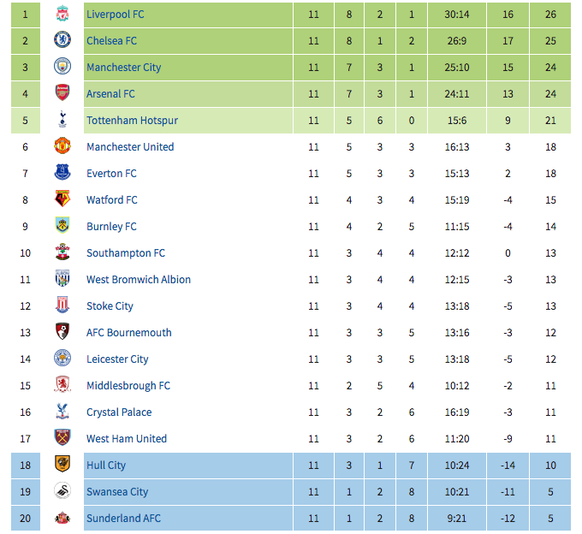This screenshot has width=582, height=534.
Task: Open the Burnley FC team link
Action: coord(111,226)
